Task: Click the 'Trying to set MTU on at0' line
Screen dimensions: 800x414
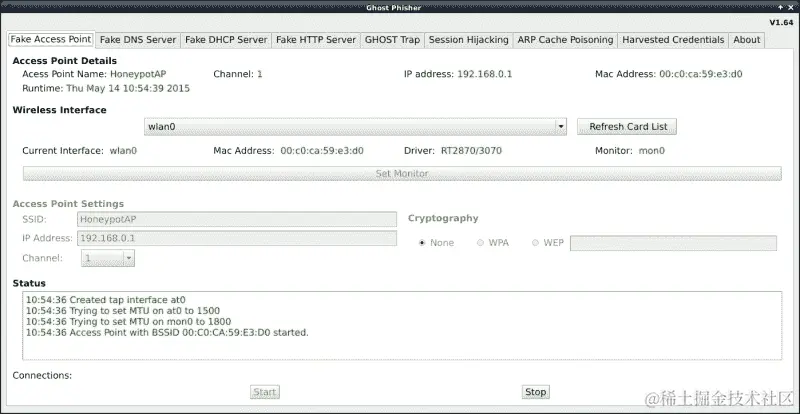Action: [123, 310]
